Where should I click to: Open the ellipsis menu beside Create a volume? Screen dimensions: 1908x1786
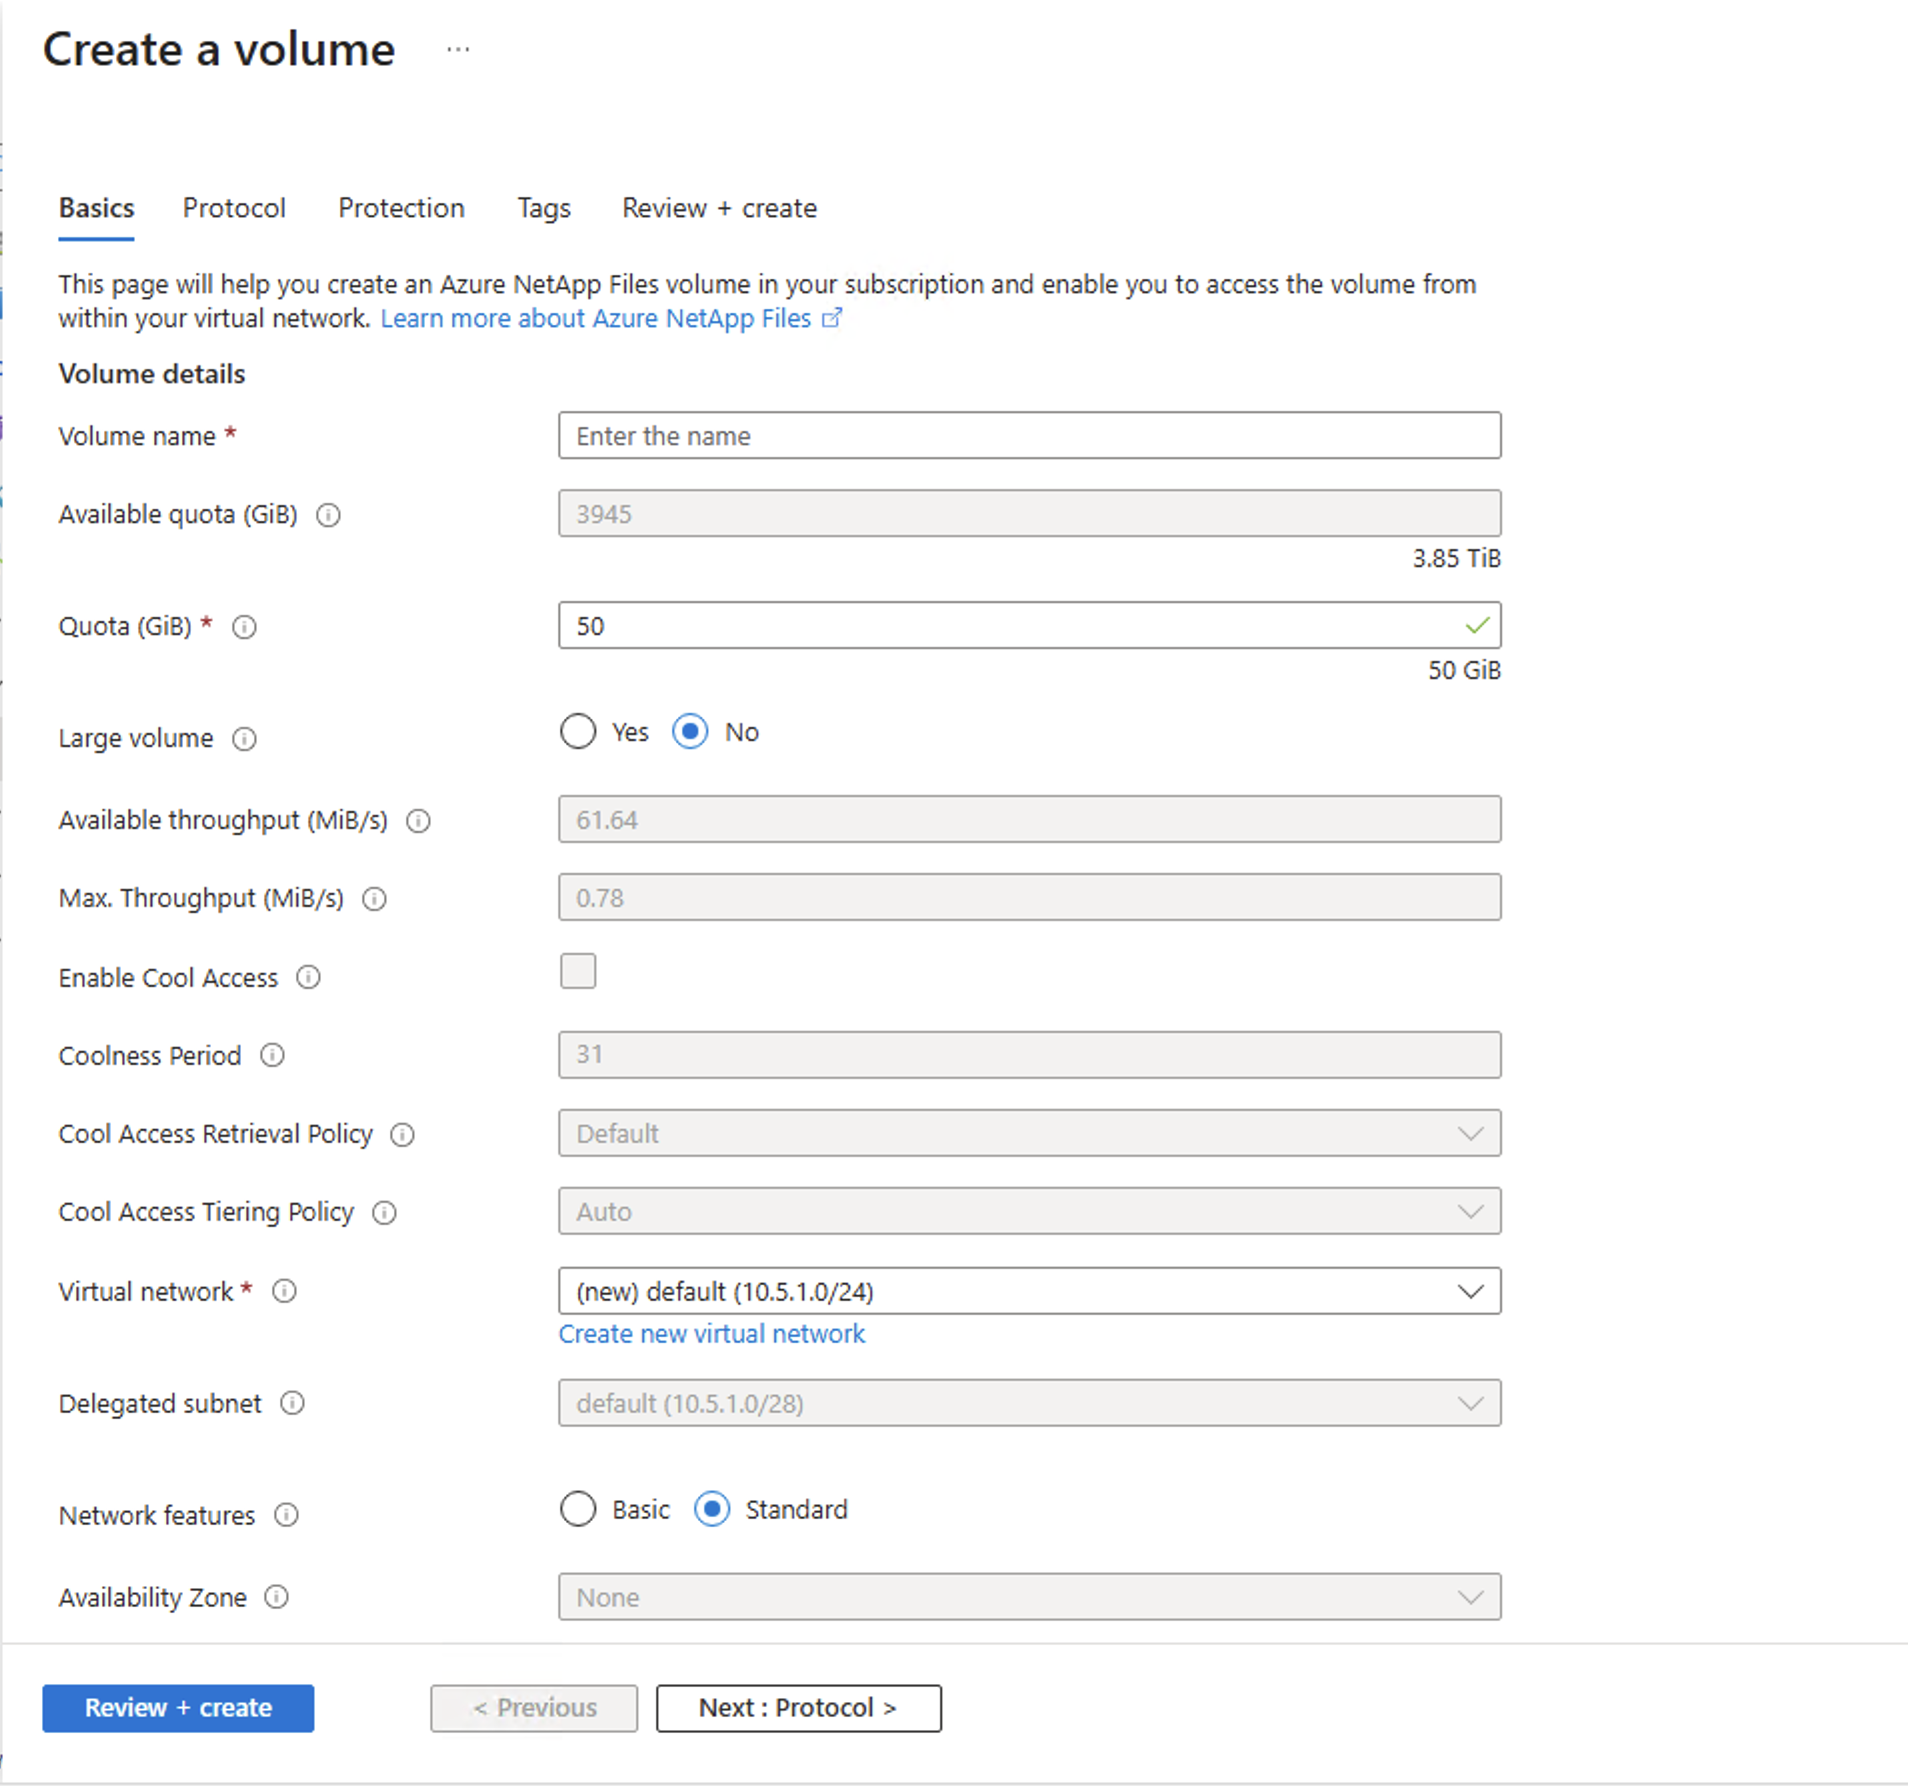pos(458,49)
